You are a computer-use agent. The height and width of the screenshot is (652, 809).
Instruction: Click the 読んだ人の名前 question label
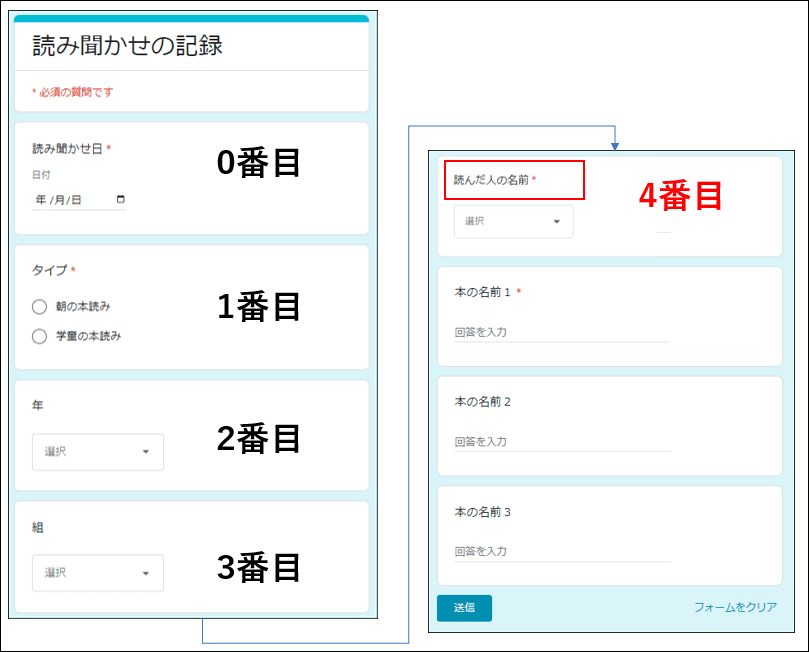click(491, 180)
